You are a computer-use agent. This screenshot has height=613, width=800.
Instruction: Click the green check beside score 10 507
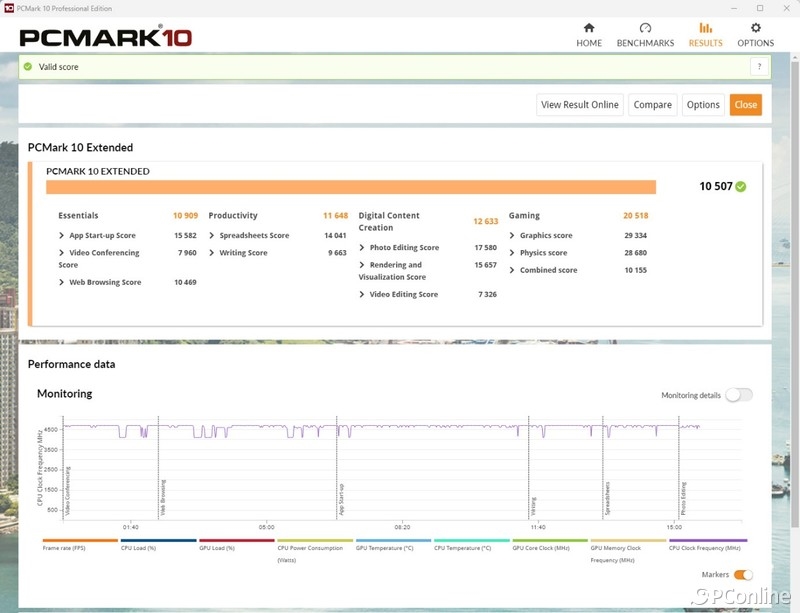coord(741,186)
